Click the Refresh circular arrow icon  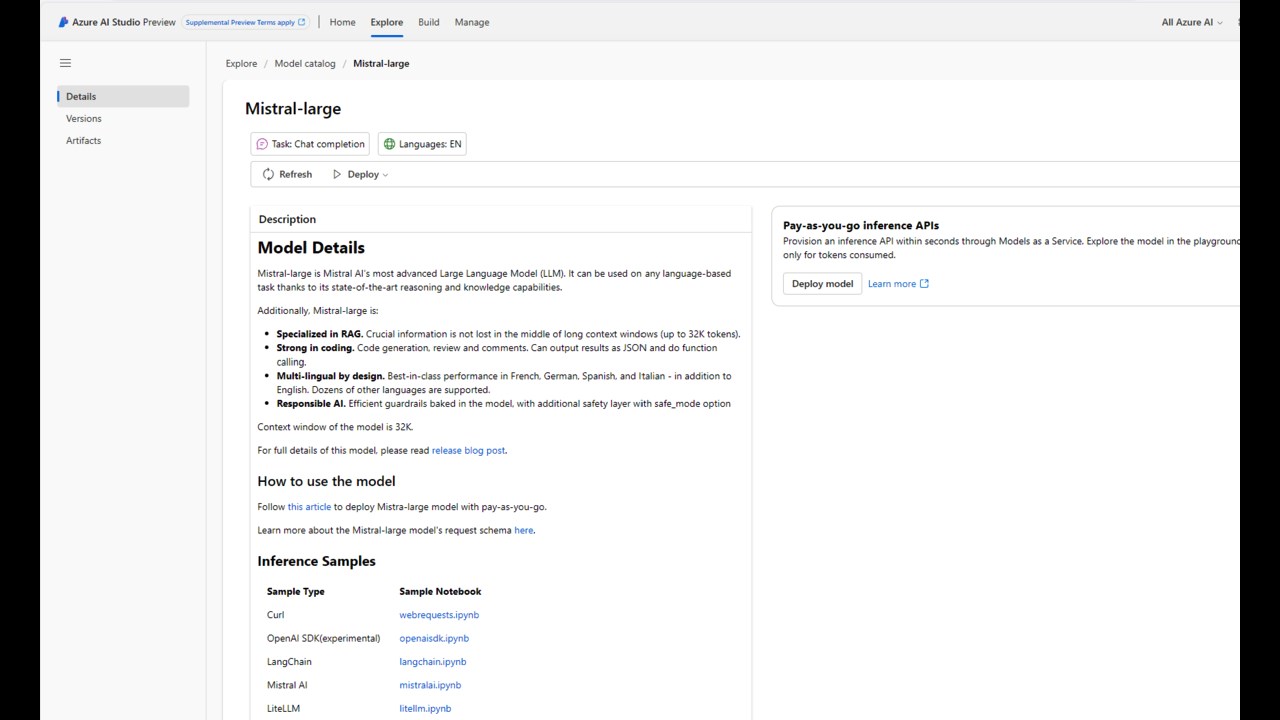[268, 174]
